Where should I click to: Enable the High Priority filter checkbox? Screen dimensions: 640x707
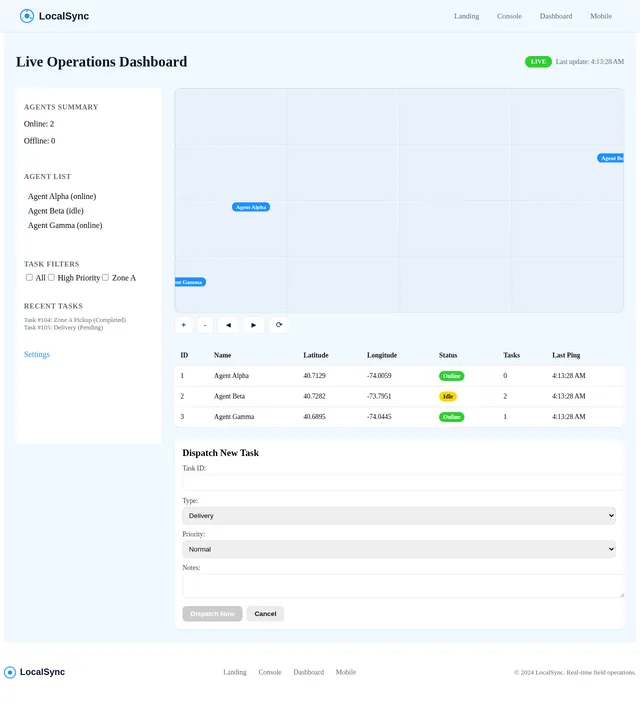pos(51,278)
